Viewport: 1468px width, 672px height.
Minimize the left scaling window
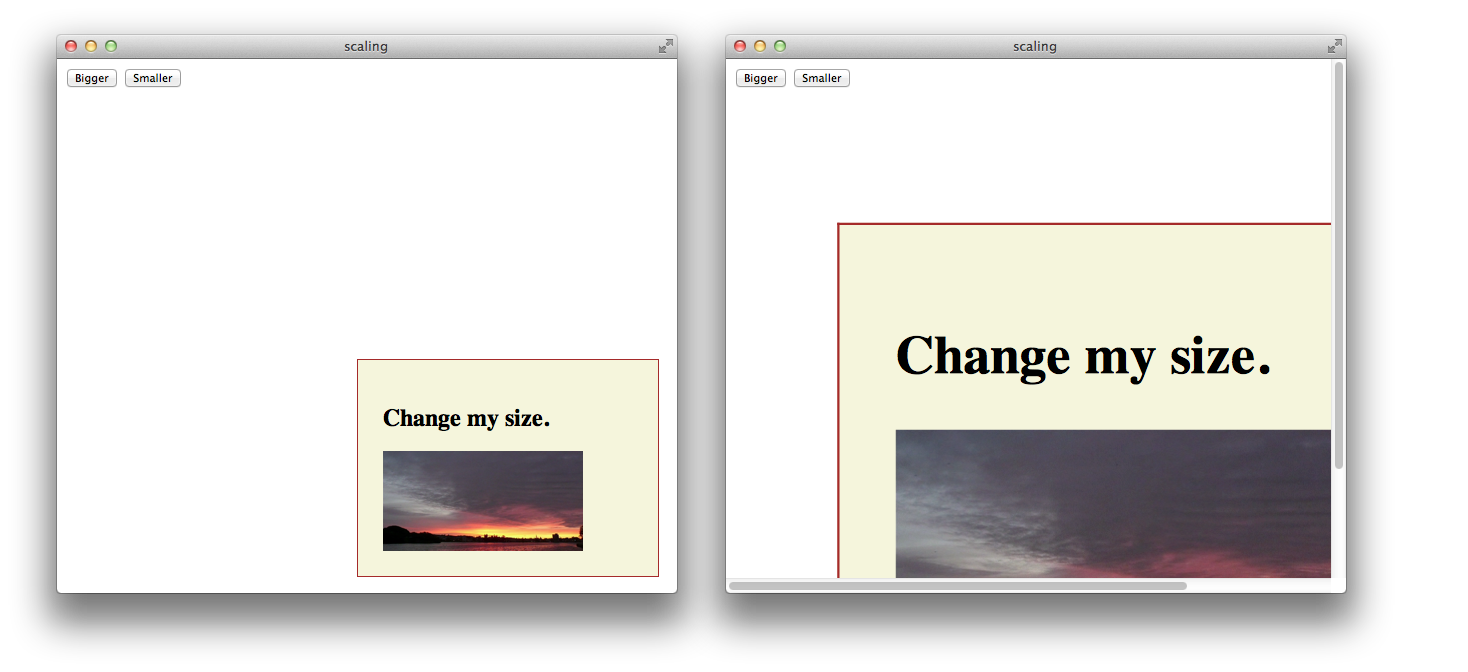click(91, 46)
